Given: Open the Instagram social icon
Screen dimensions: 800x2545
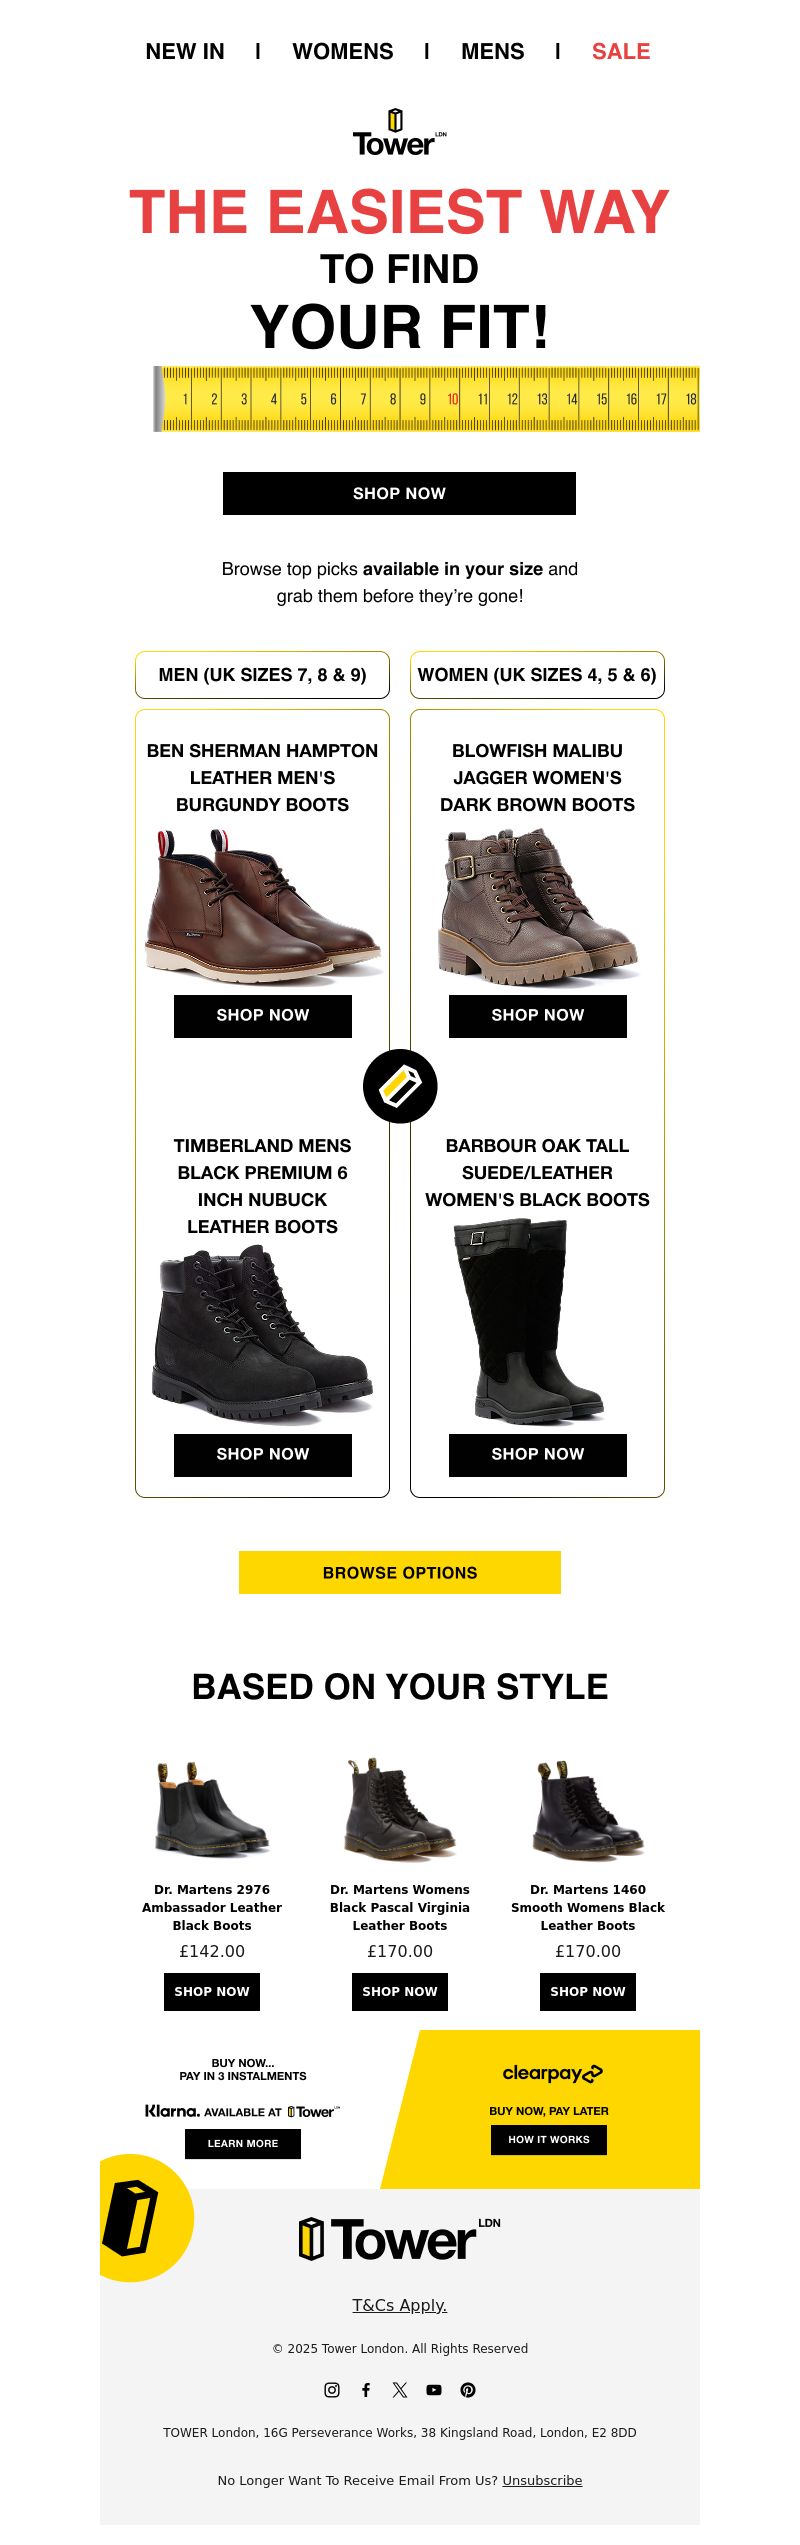Looking at the screenshot, I should click(332, 2389).
